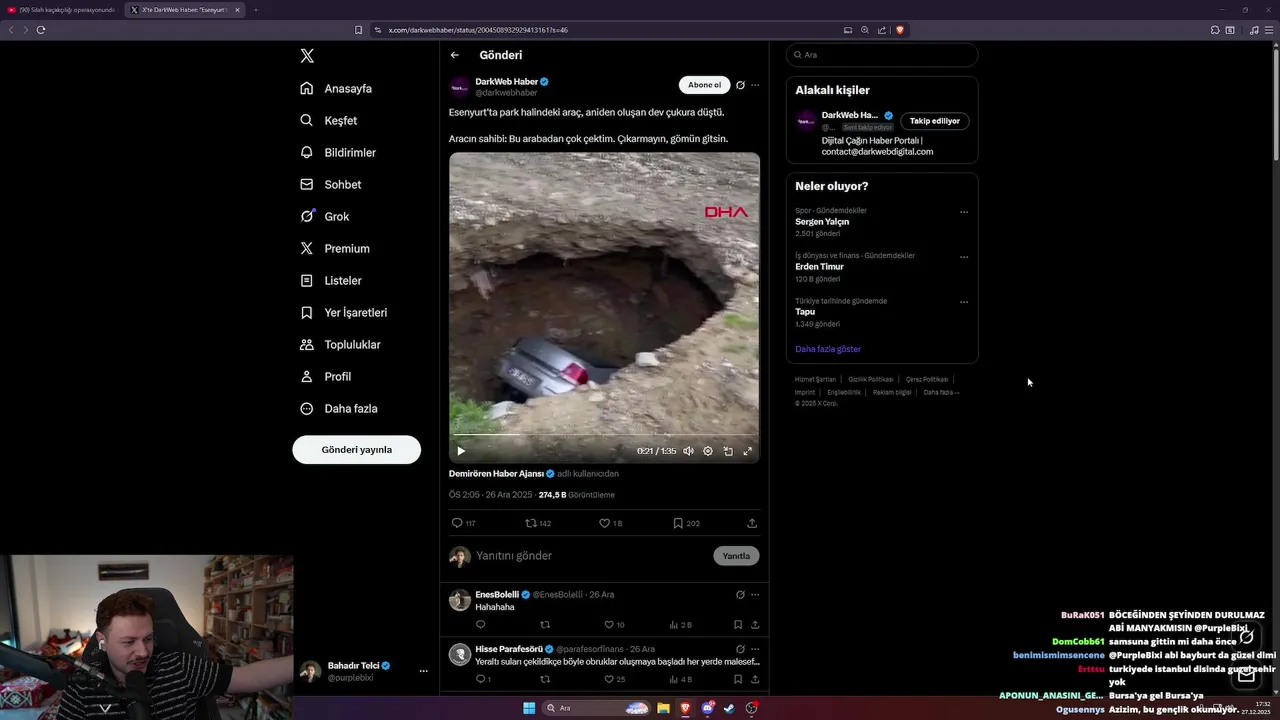The height and width of the screenshot is (720, 1280).
Task: Open Premium from the sidebar
Action: pyautogui.click(x=335, y=248)
